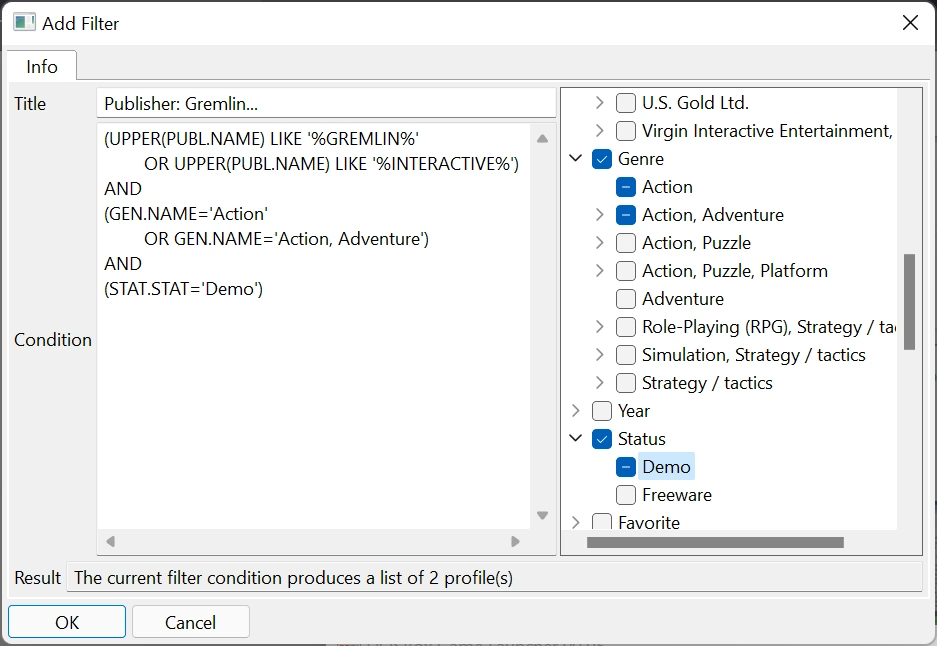Viewport: 937px width, 646px height.
Task: Expand the Year tree node
Action: 576,411
